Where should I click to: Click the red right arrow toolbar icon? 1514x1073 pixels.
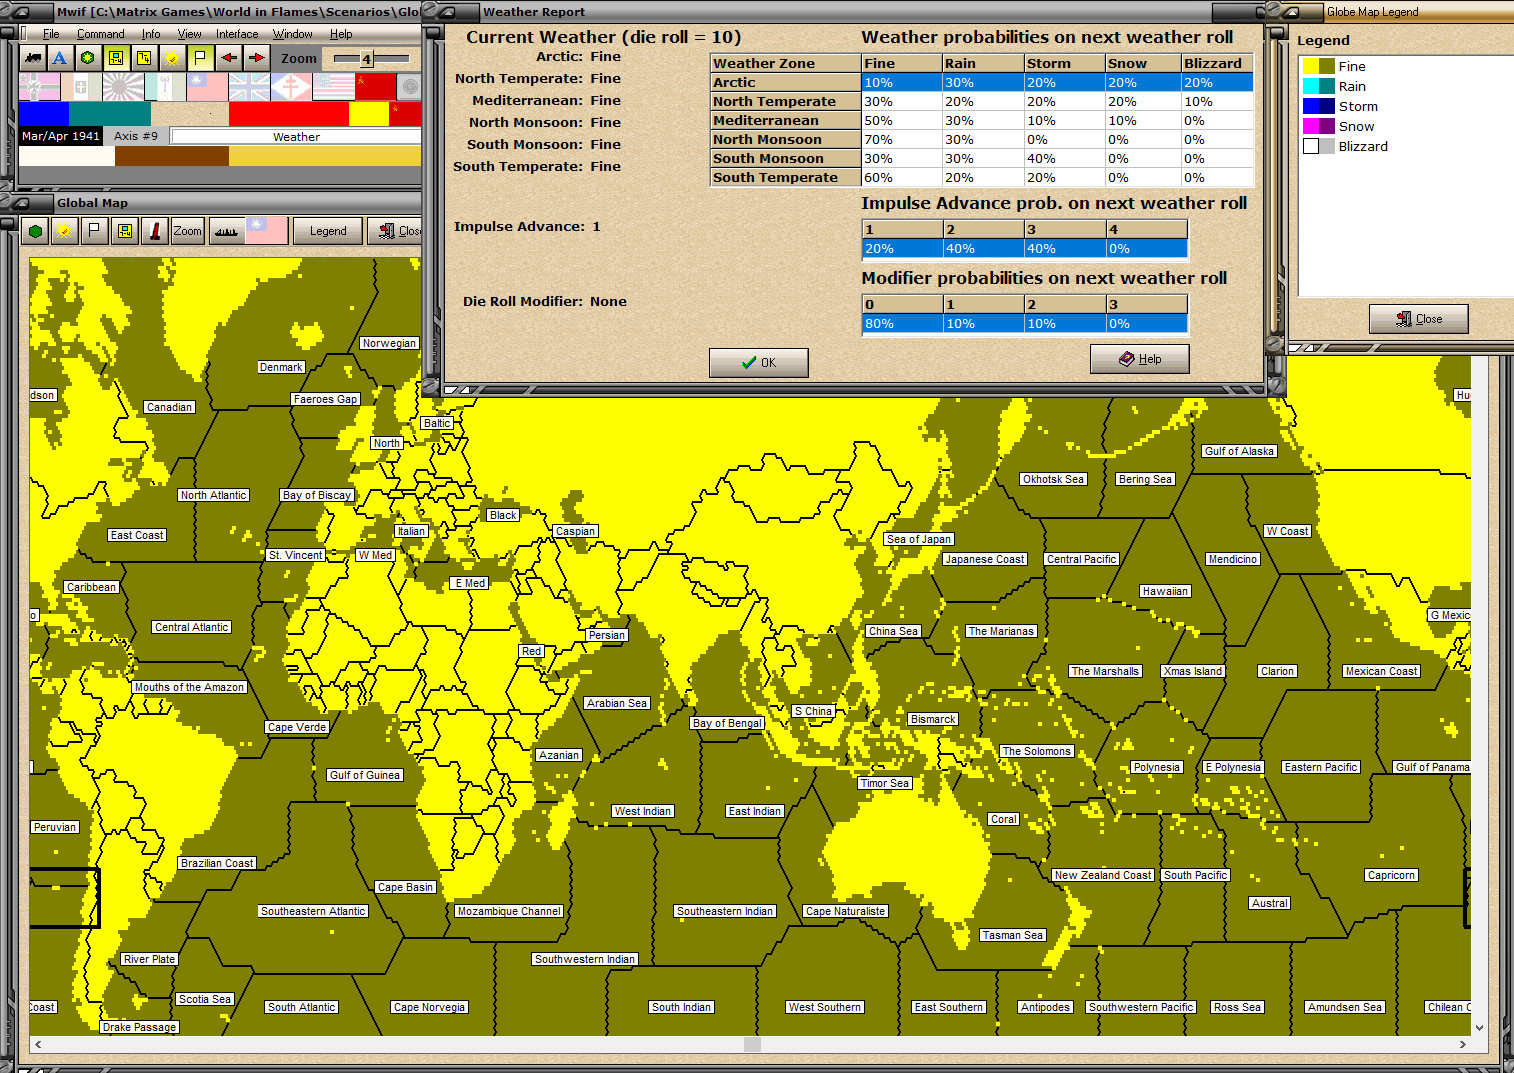click(256, 58)
